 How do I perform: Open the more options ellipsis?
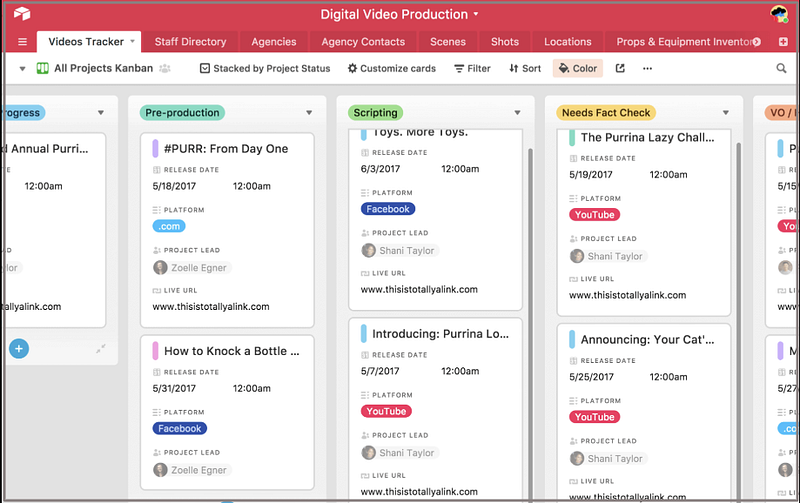[647, 68]
